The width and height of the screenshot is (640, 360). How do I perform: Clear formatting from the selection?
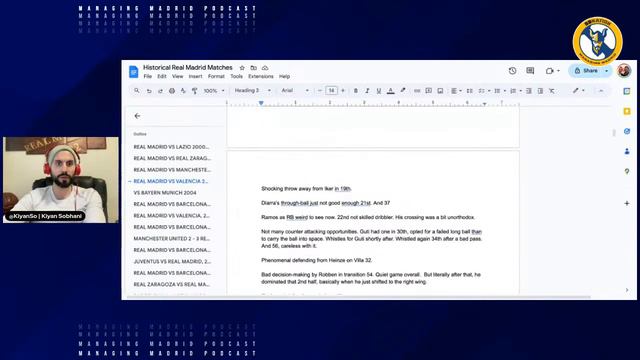(552, 91)
